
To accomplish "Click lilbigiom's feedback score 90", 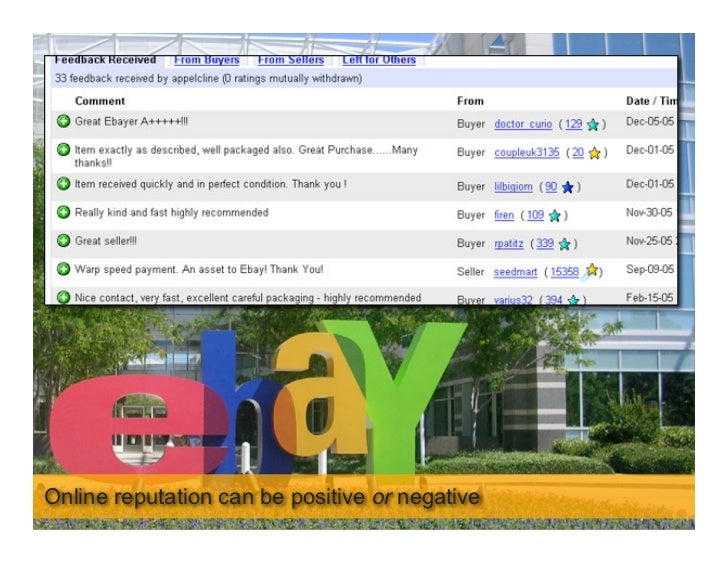I will pos(551,187).
